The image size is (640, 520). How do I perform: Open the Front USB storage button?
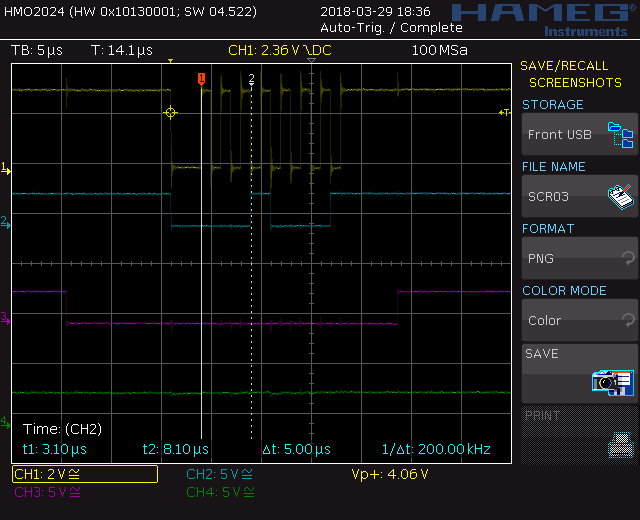click(x=580, y=134)
